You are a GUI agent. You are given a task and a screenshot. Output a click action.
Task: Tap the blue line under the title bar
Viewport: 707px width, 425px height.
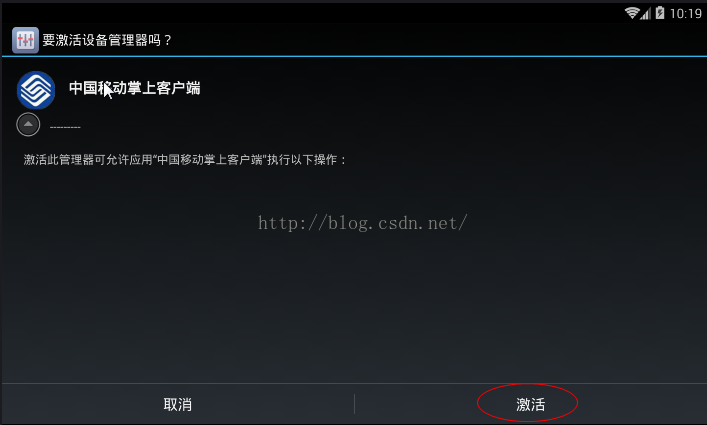(x=354, y=56)
